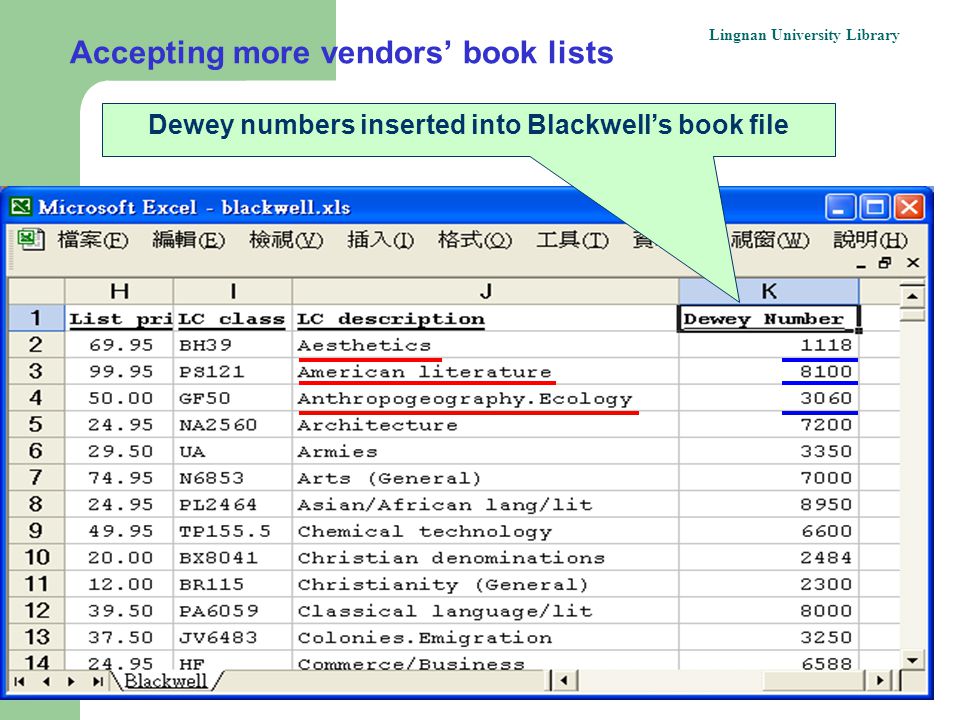
Task: Click the Colonies.Emigration cell
Action: 486,637
